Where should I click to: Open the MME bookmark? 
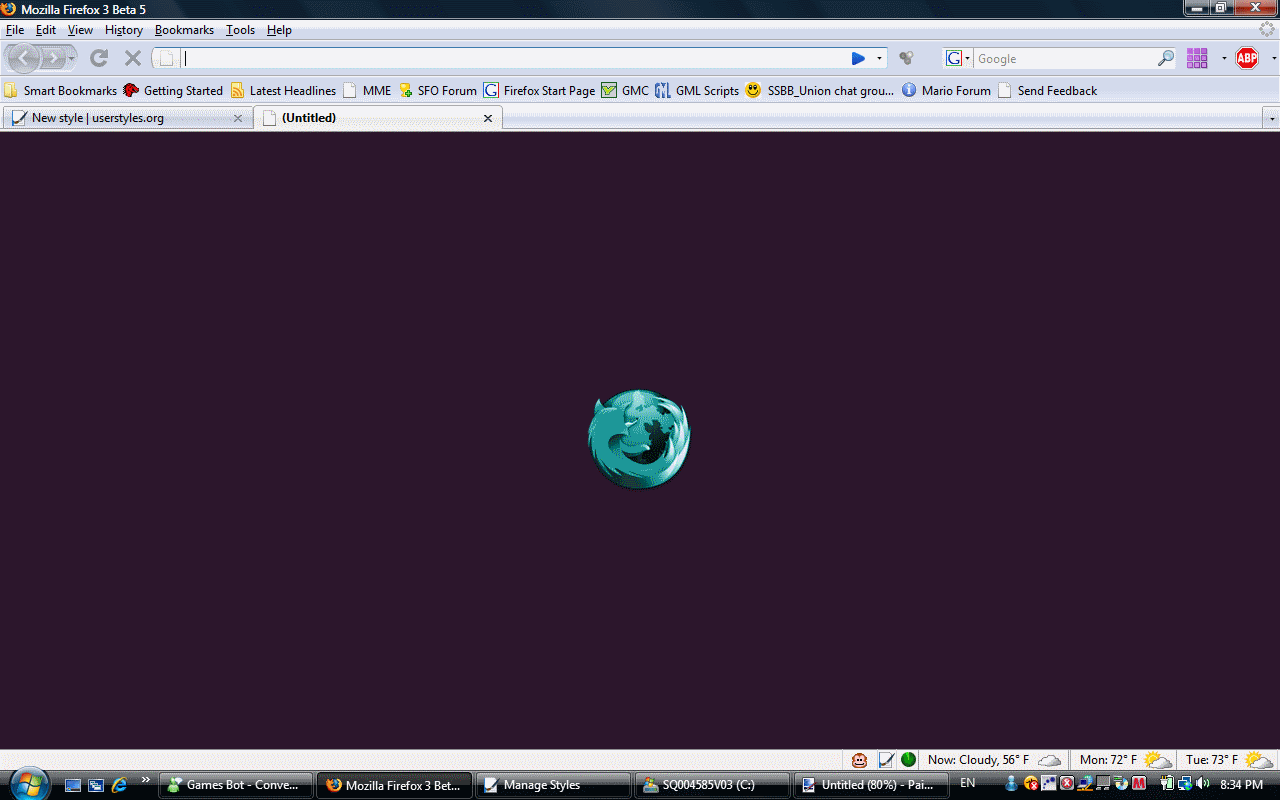(367, 90)
